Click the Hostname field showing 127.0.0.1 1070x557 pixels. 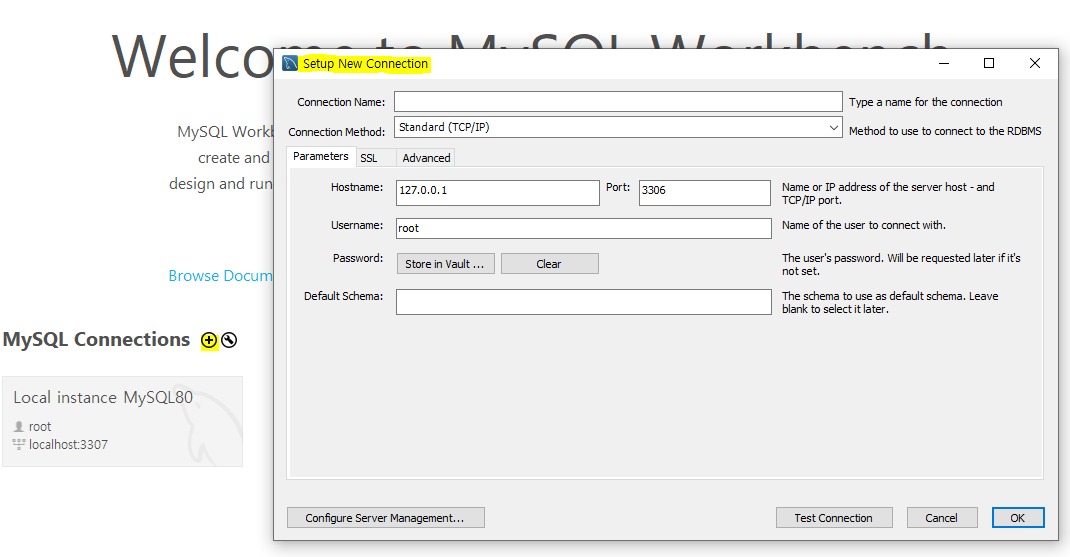tap(497, 192)
